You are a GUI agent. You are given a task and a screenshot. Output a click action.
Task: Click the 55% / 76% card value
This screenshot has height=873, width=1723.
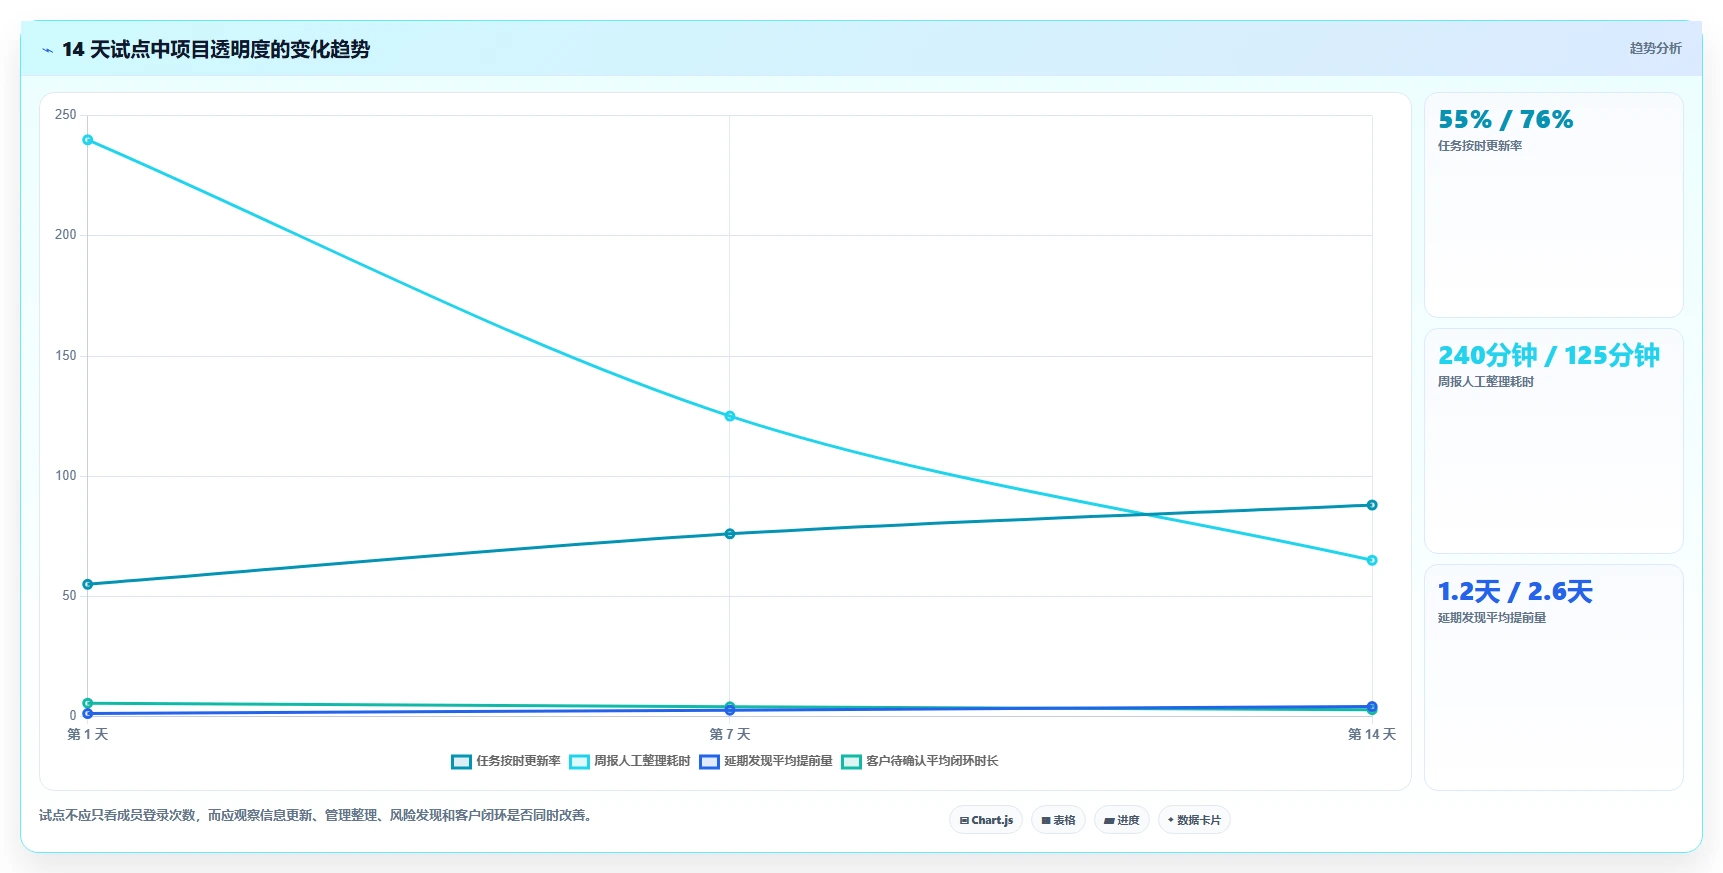click(1505, 120)
